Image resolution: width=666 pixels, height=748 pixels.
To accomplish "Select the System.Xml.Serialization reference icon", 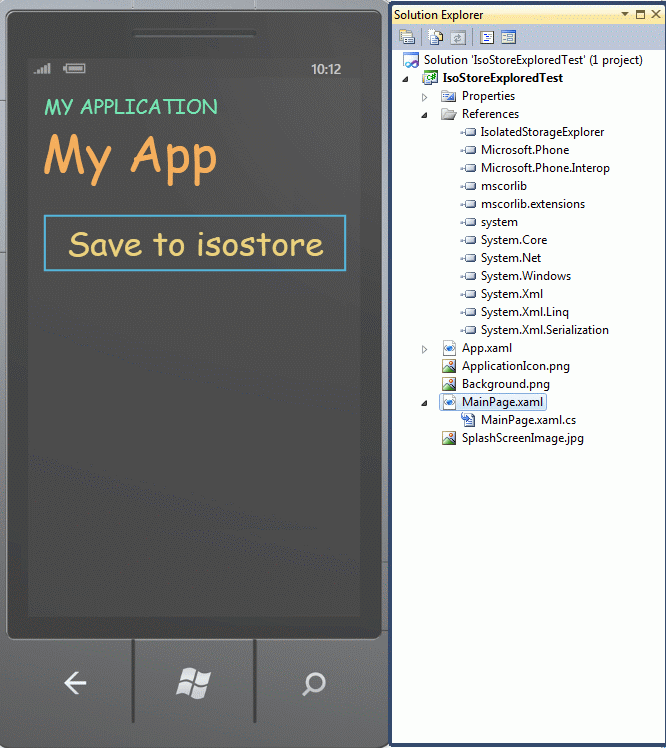I will point(468,330).
